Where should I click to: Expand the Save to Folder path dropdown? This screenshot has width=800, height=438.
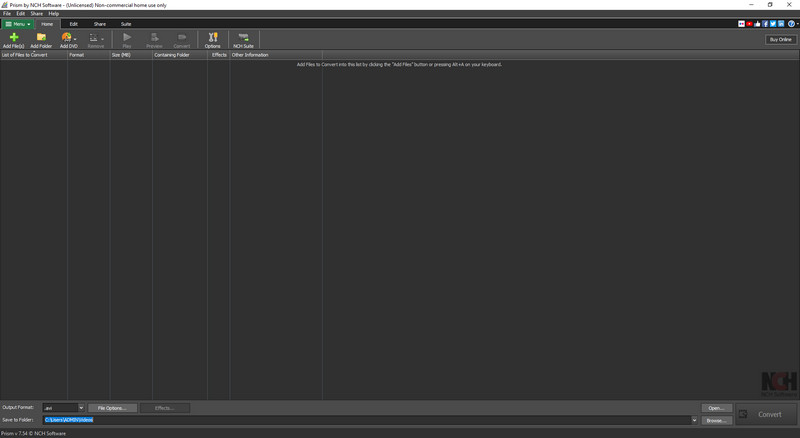(694, 420)
